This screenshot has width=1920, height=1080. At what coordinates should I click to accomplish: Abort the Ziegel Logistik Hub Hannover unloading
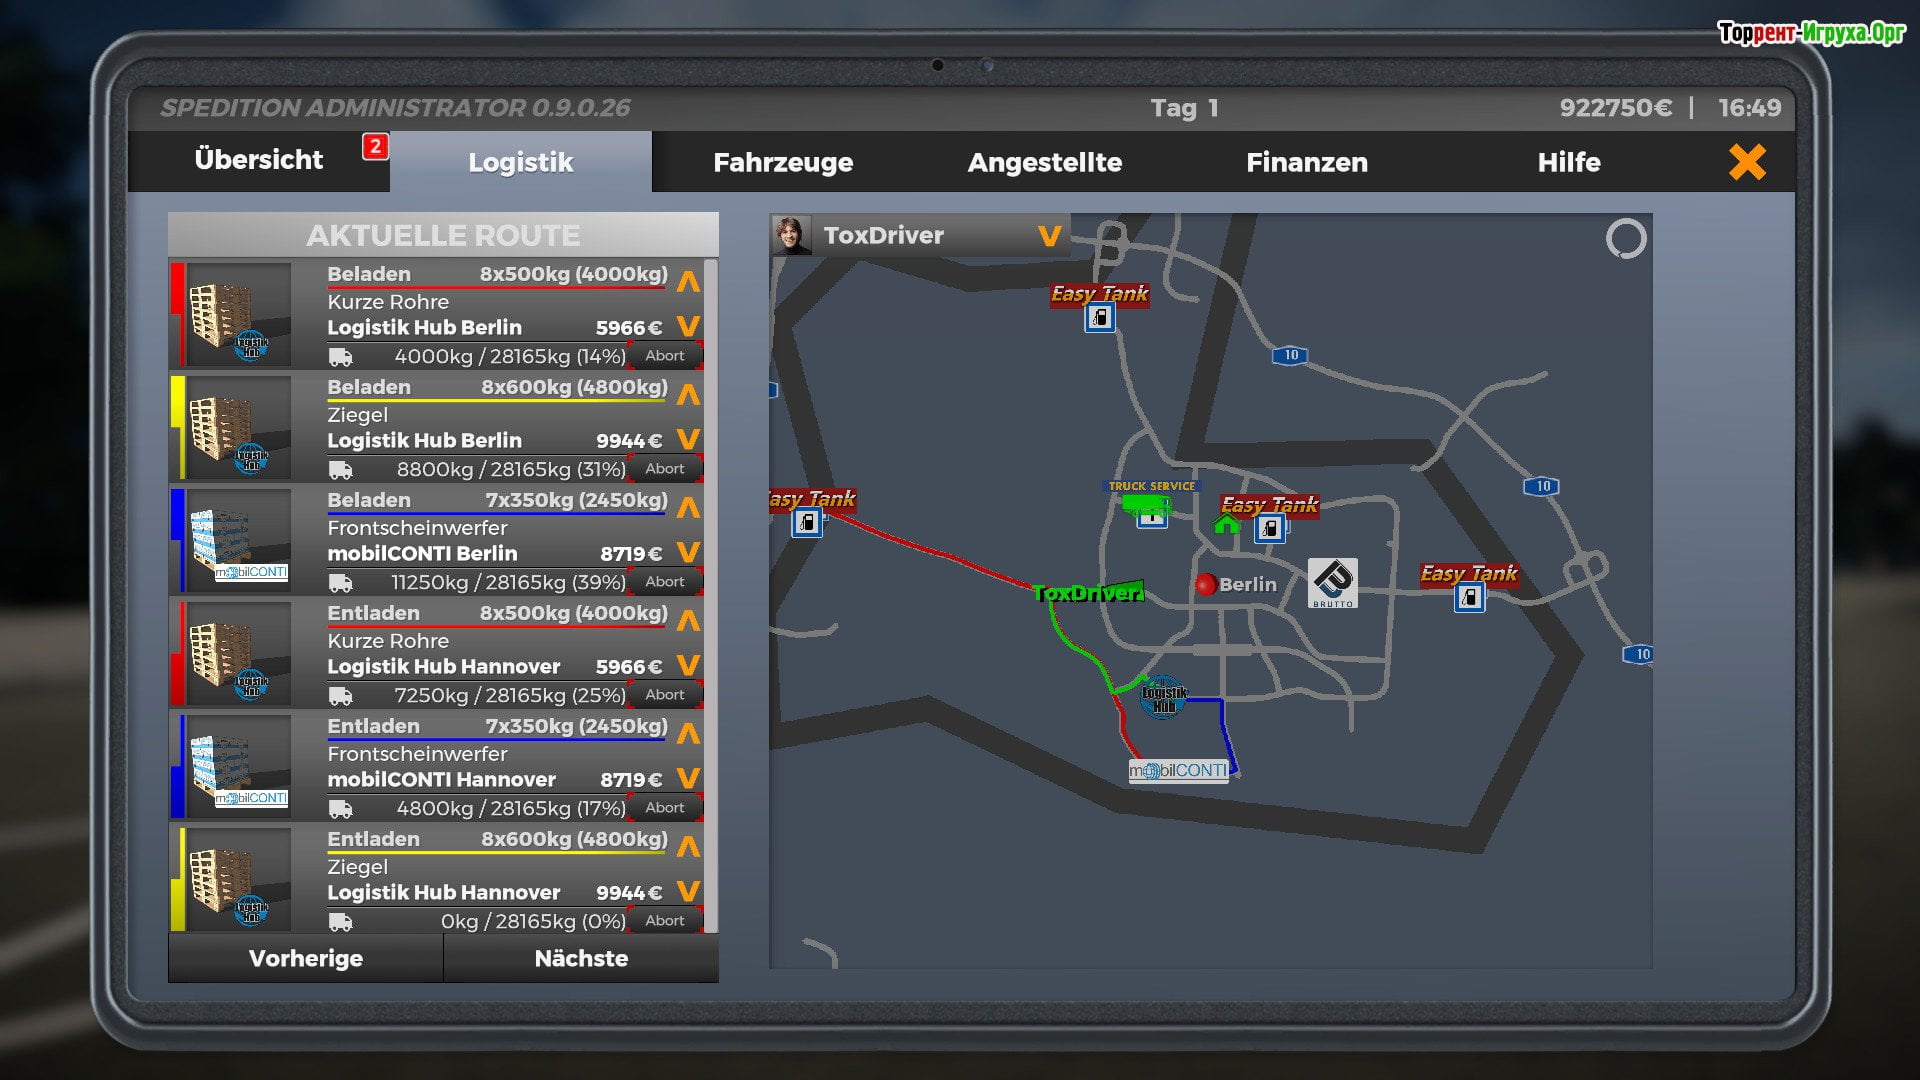tap(664, 920)
